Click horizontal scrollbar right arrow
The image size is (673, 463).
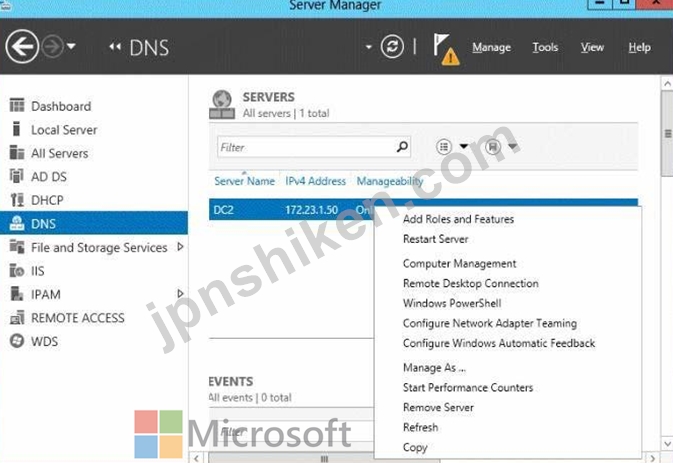click(x=653, y=458)
